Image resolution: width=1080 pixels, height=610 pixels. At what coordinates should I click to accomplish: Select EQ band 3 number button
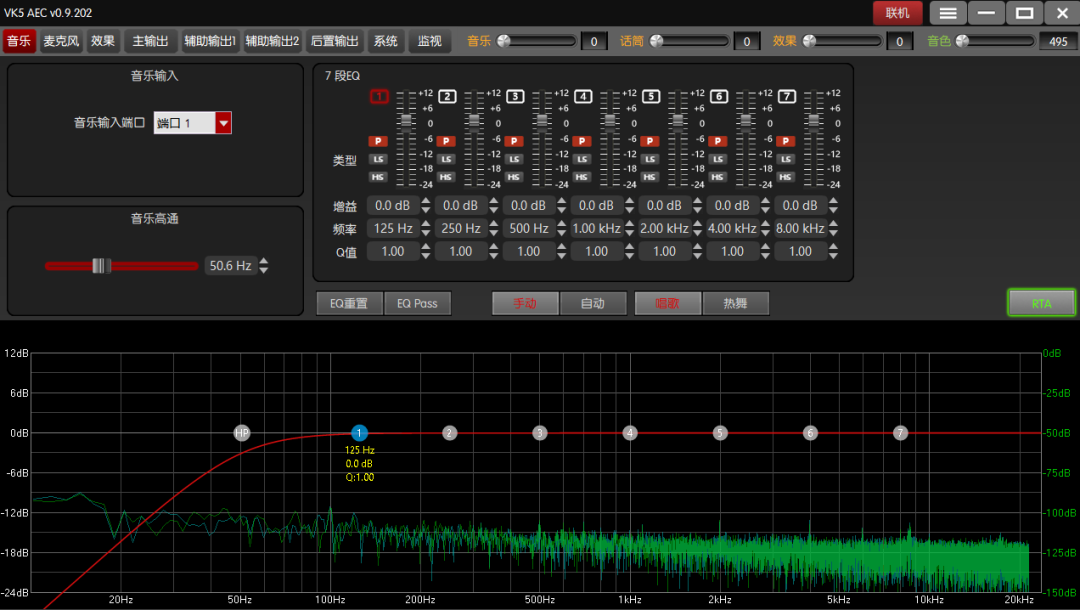pyautogui.click(x=515, y=96)
